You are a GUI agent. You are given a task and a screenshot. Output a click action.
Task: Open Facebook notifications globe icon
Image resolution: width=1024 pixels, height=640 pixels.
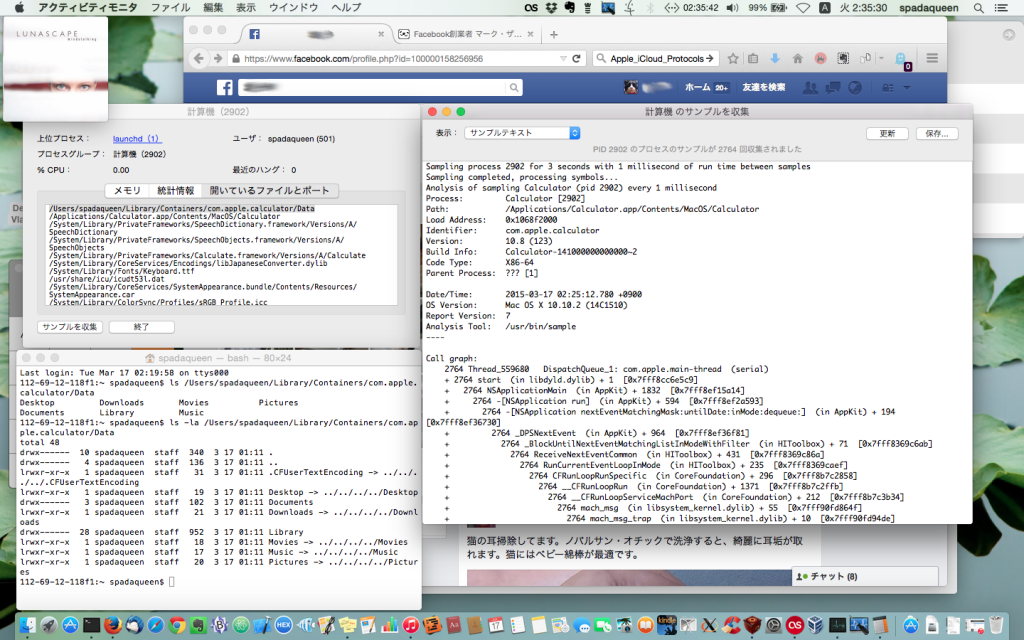click(x=855, y=87)
